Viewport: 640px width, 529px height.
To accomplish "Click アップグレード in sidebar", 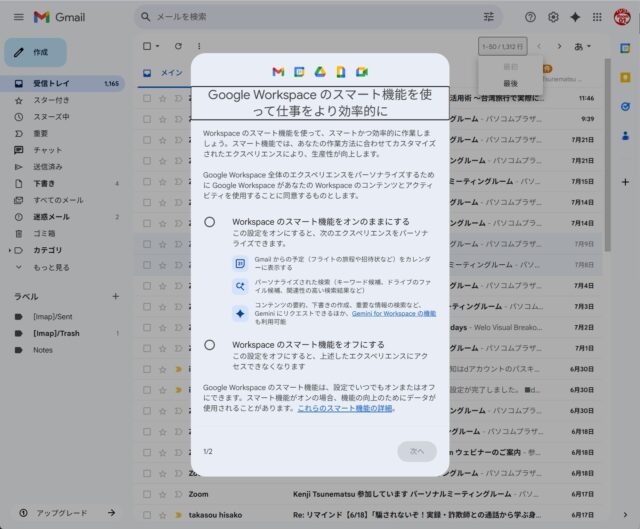I will [62, 513].
